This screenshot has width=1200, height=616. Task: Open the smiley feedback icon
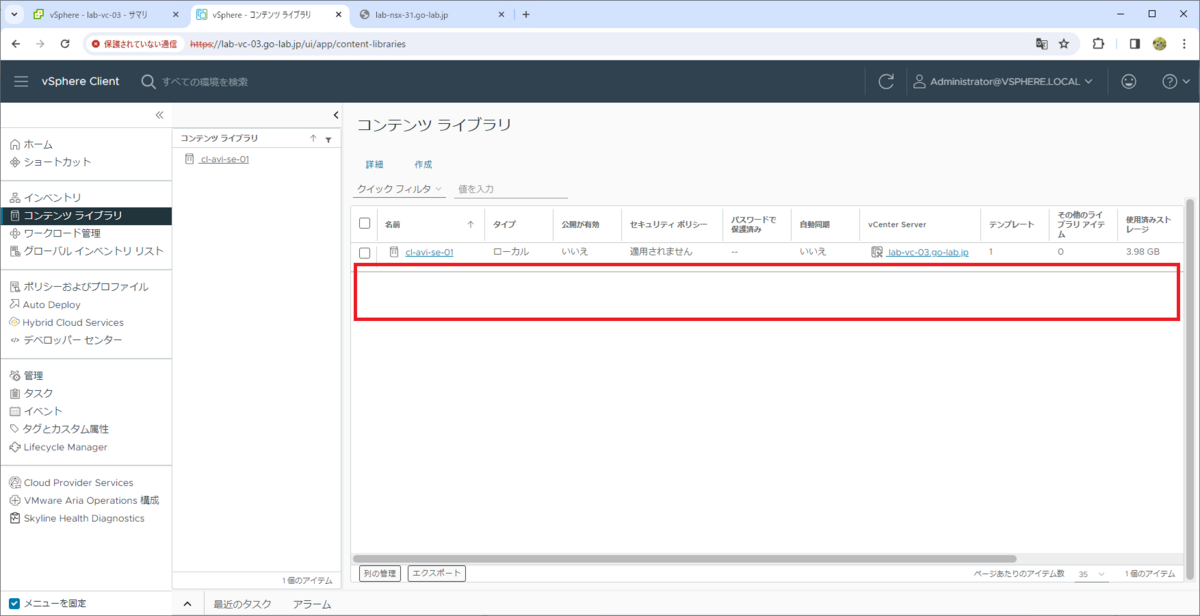1129,81
